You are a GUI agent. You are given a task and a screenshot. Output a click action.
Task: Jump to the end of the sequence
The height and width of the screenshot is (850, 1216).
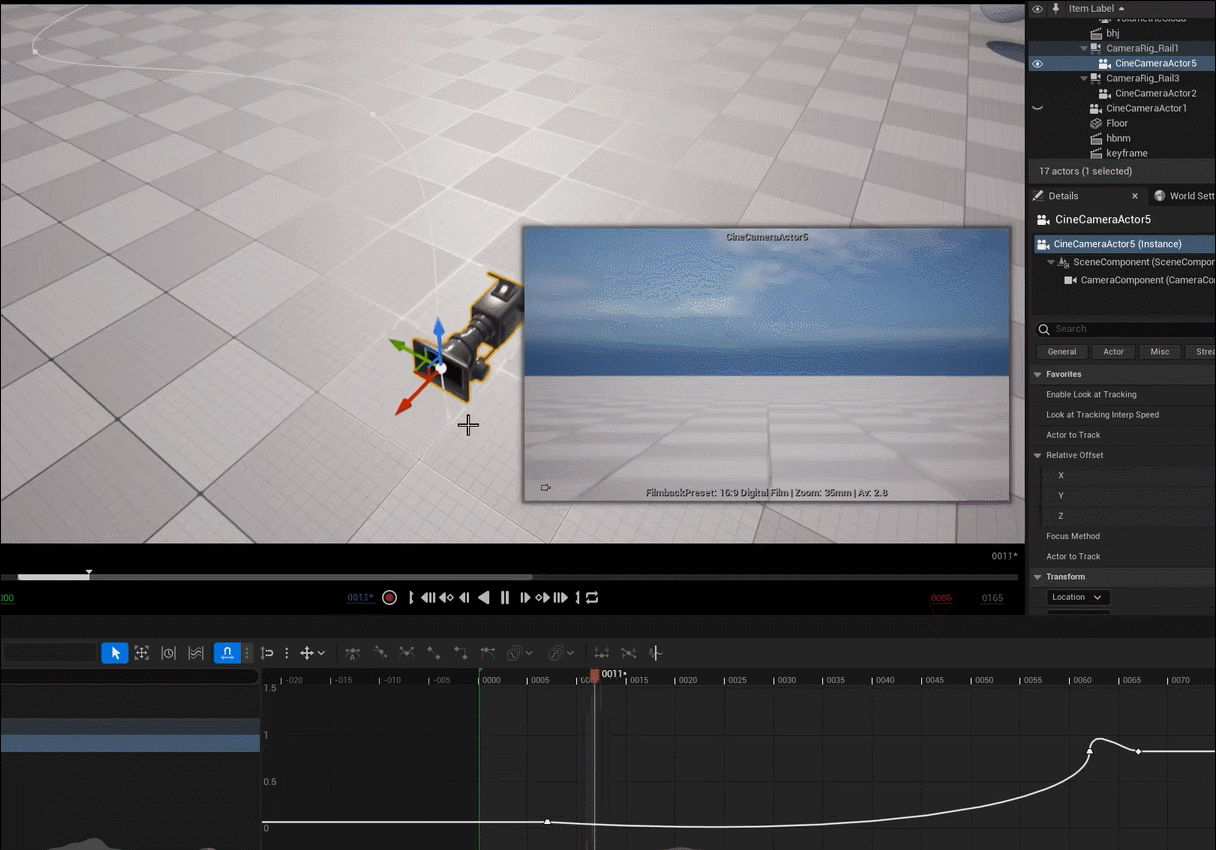click(560, 598)
